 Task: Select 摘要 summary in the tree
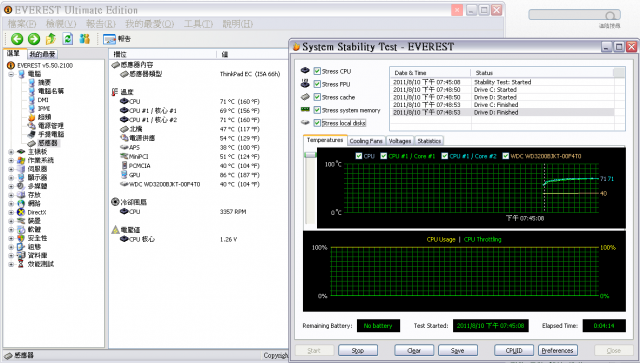[x=44, y=82]
